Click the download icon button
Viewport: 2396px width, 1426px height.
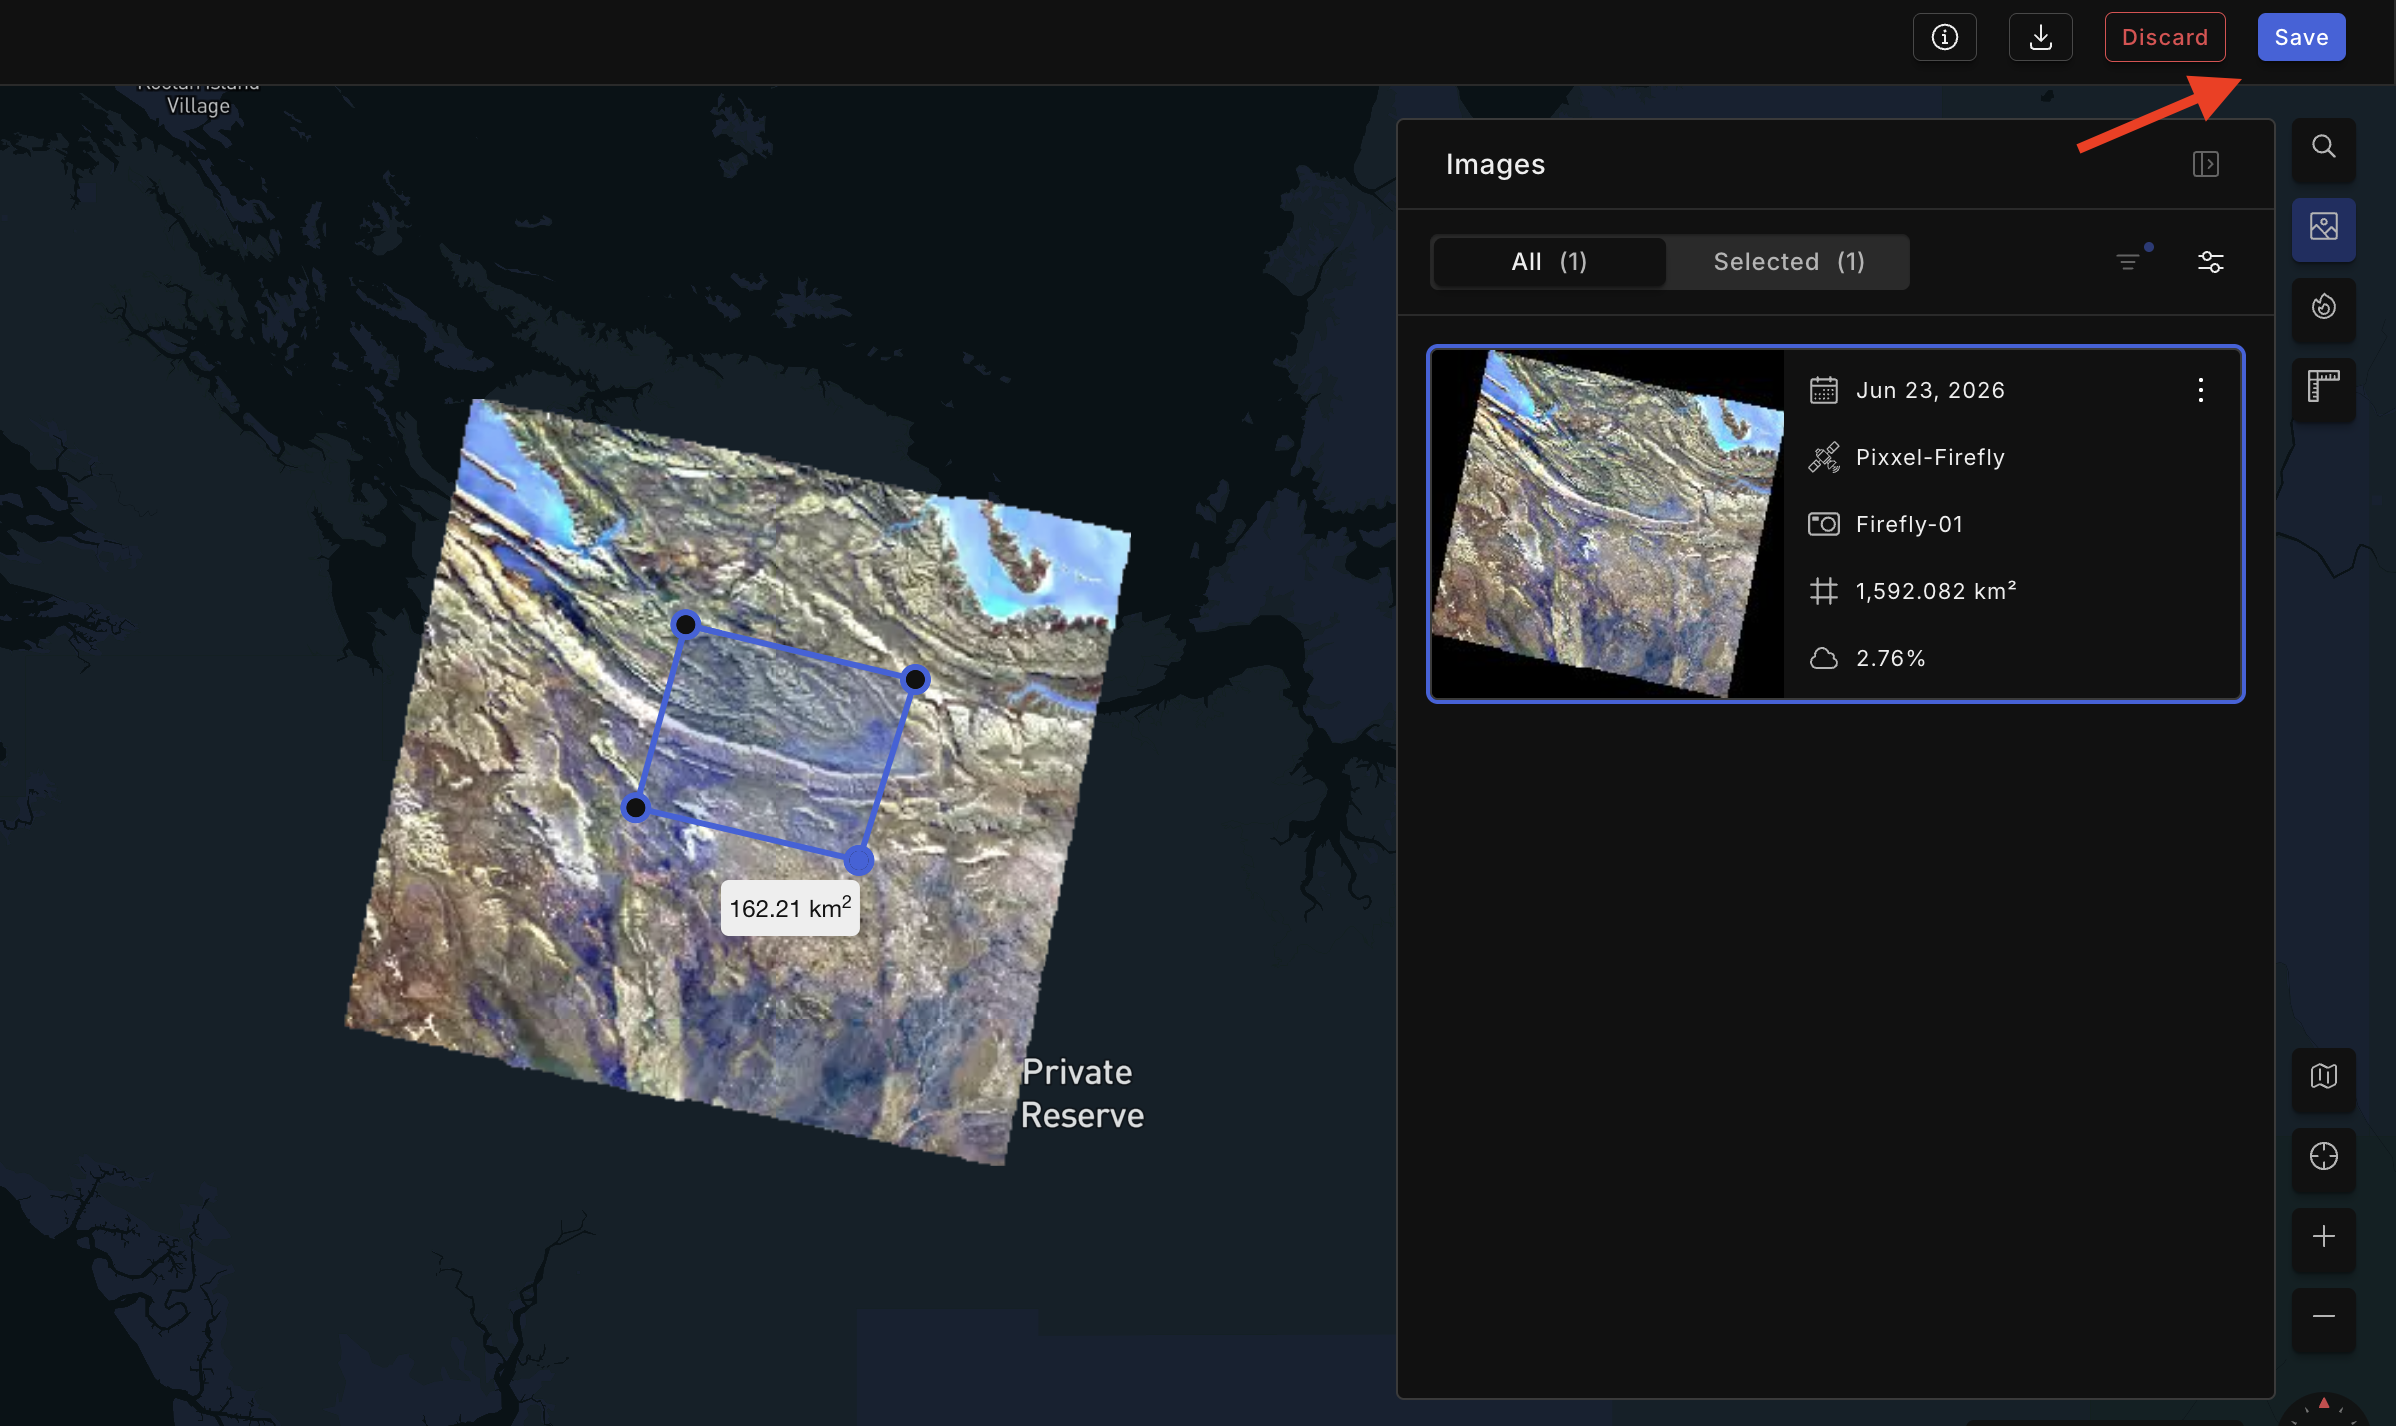[x=2040, y=37]
